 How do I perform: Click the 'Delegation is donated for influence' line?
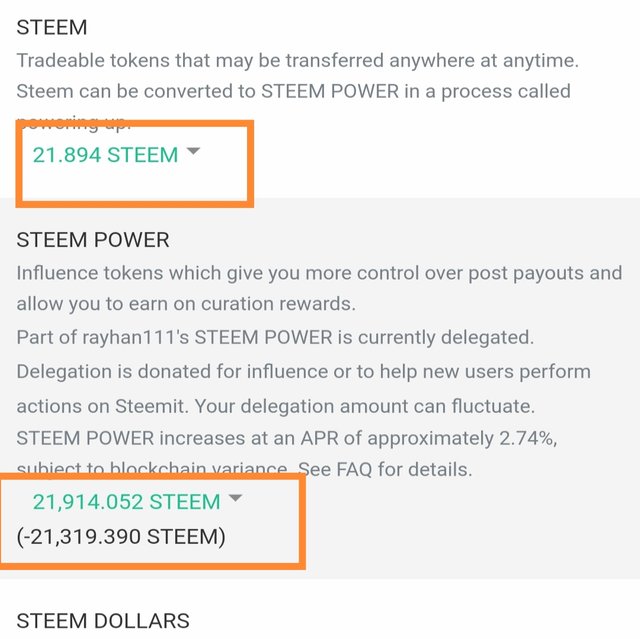[x=303, y=372]
